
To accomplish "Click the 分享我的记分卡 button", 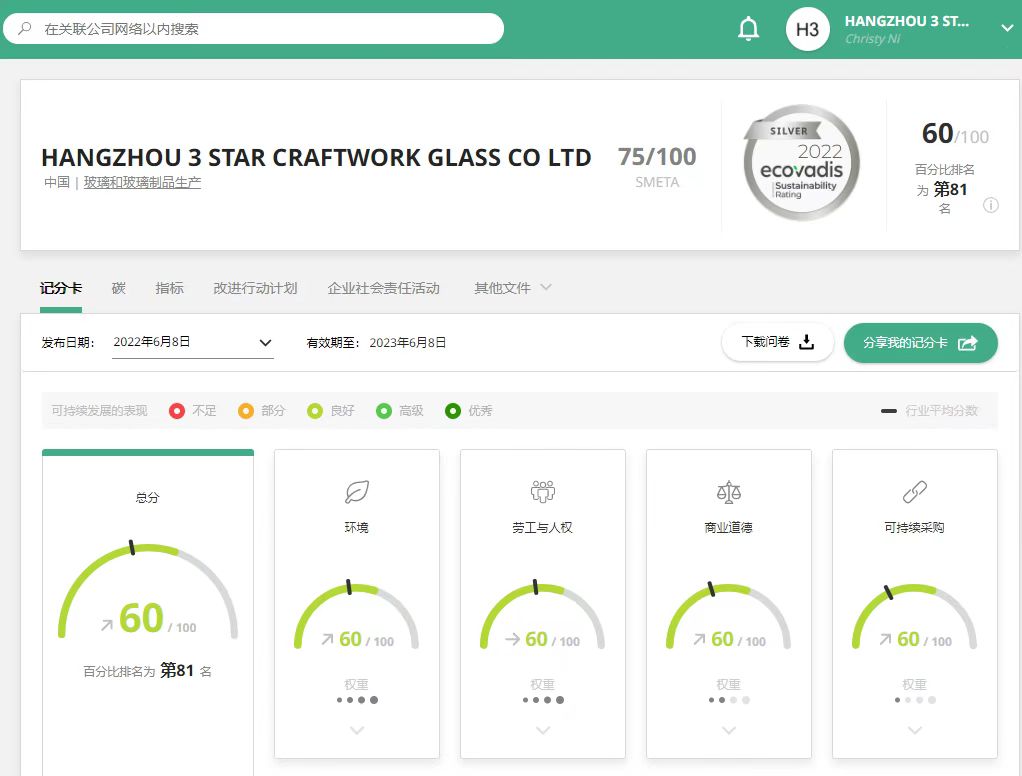I will 920,342.
